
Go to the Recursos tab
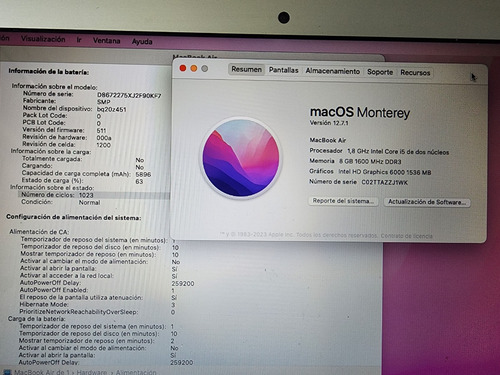coord(415,73)
